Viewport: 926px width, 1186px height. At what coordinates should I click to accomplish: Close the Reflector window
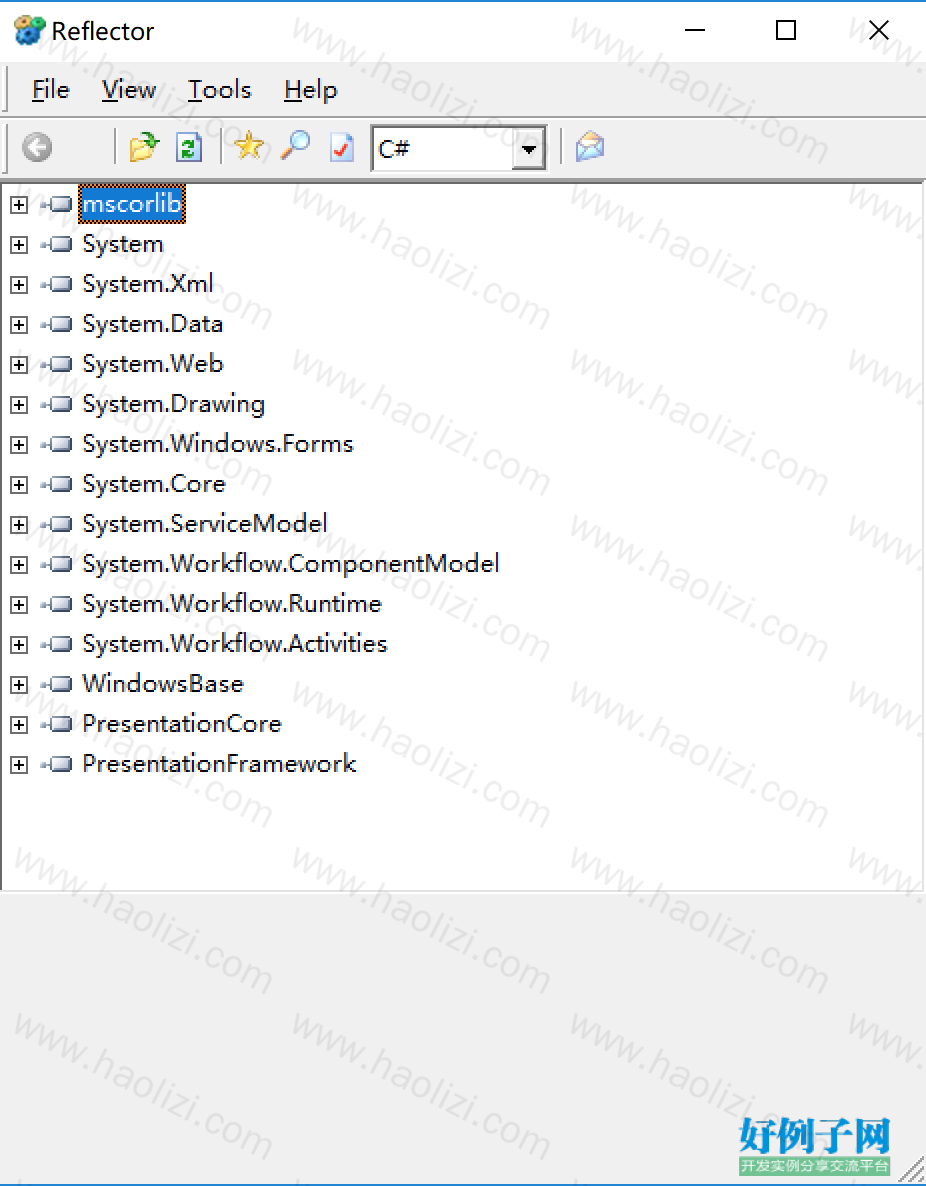[878, 30]
